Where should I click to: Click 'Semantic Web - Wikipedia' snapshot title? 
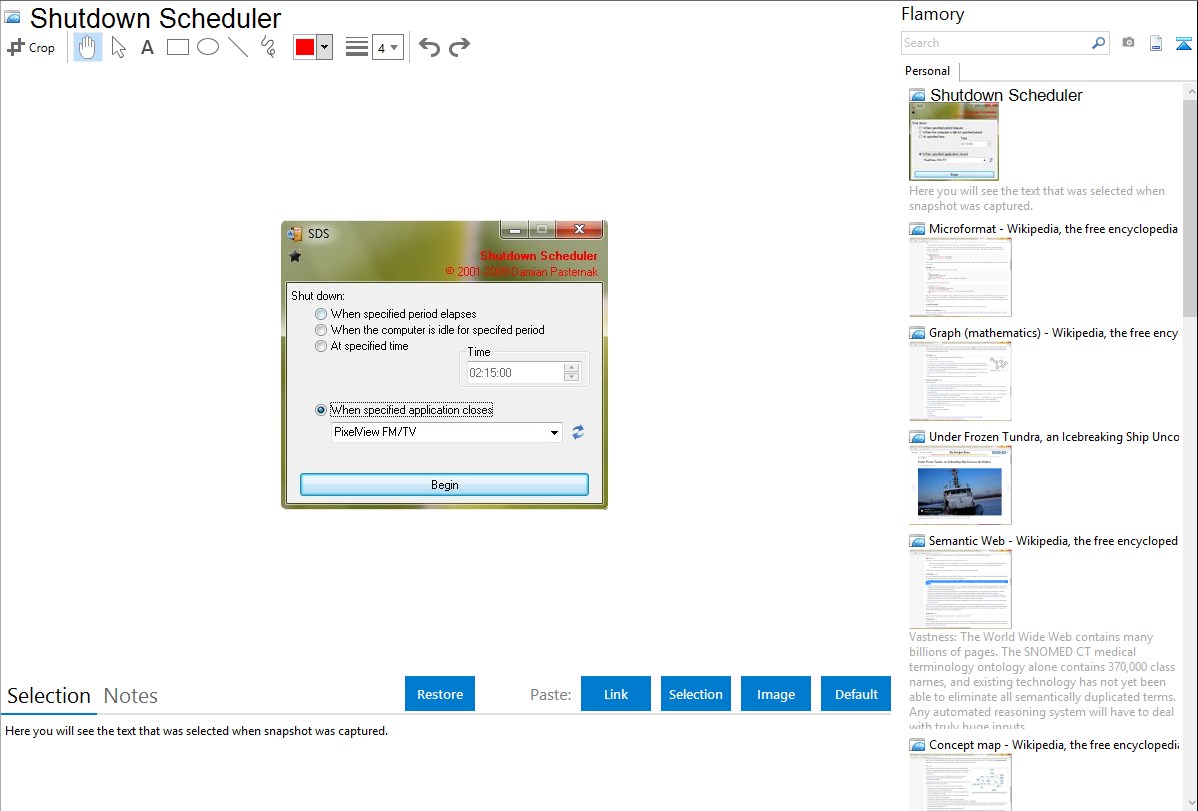1053,540
